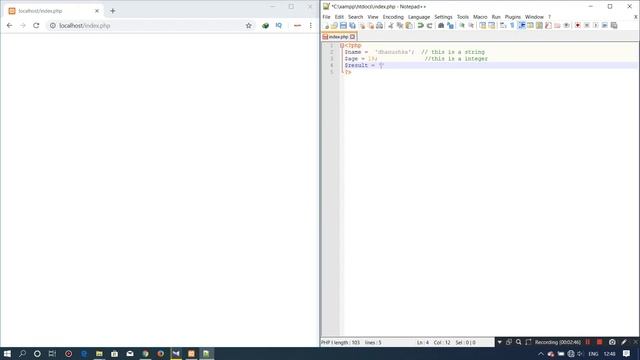Show hidden system tray icons
Screen dimensions: 640x360
[541, 354]
